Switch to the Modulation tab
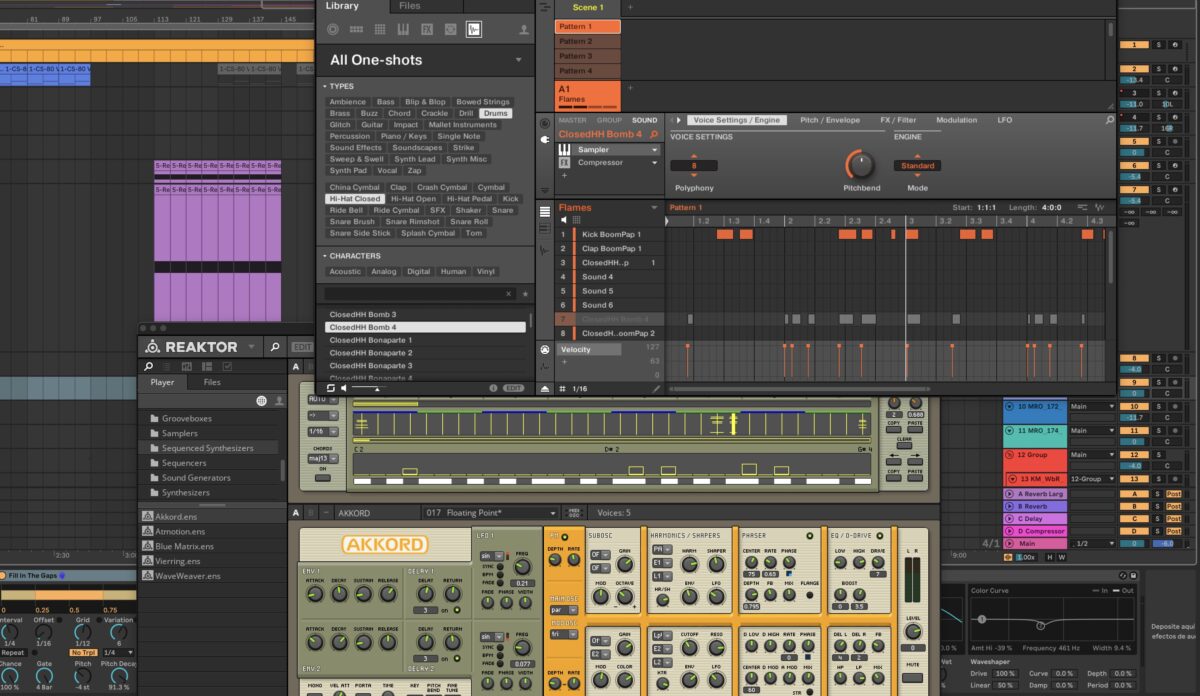The image size is (1200, 696). click(x=957, y=120)
